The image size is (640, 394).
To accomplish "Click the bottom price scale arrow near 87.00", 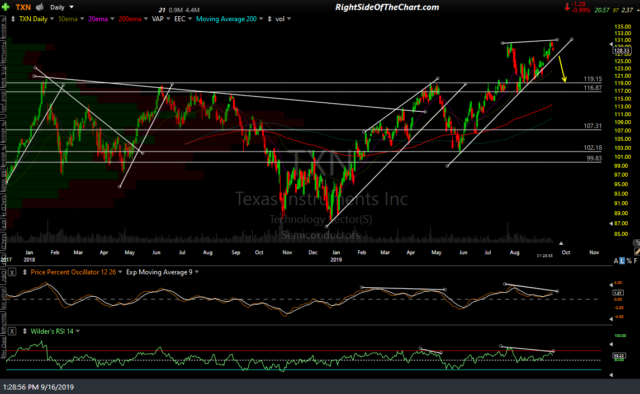I will pyautogui.click(x=611, y=223).
